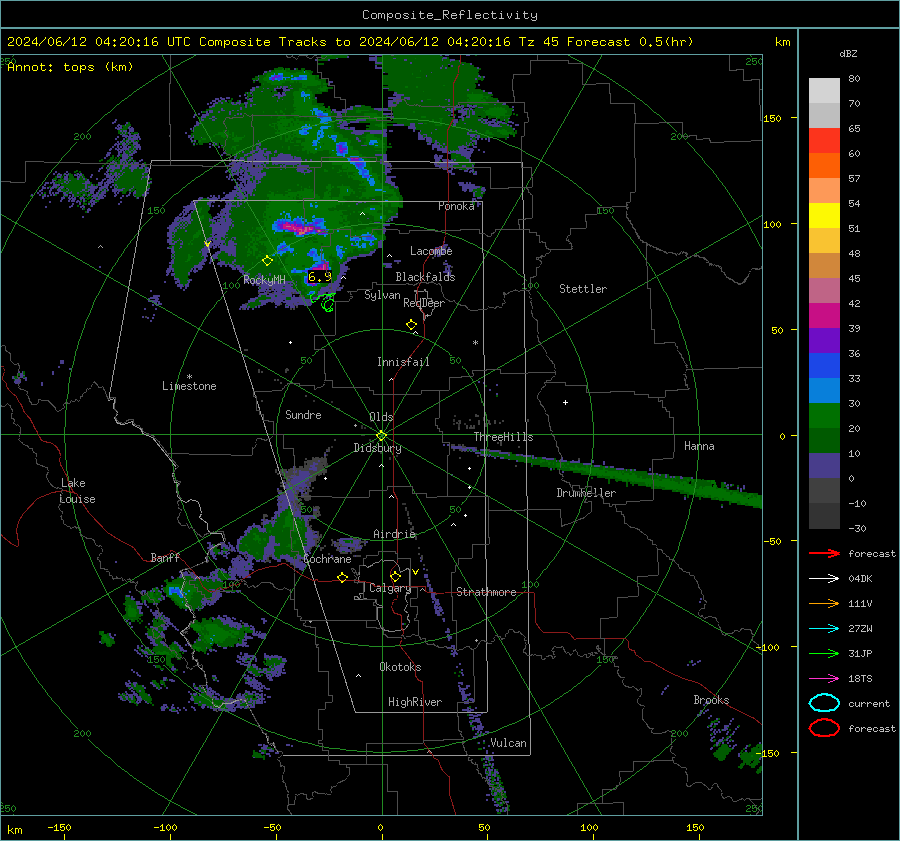Click the Hanna town label
900x841 pixels.
(699, 446)
